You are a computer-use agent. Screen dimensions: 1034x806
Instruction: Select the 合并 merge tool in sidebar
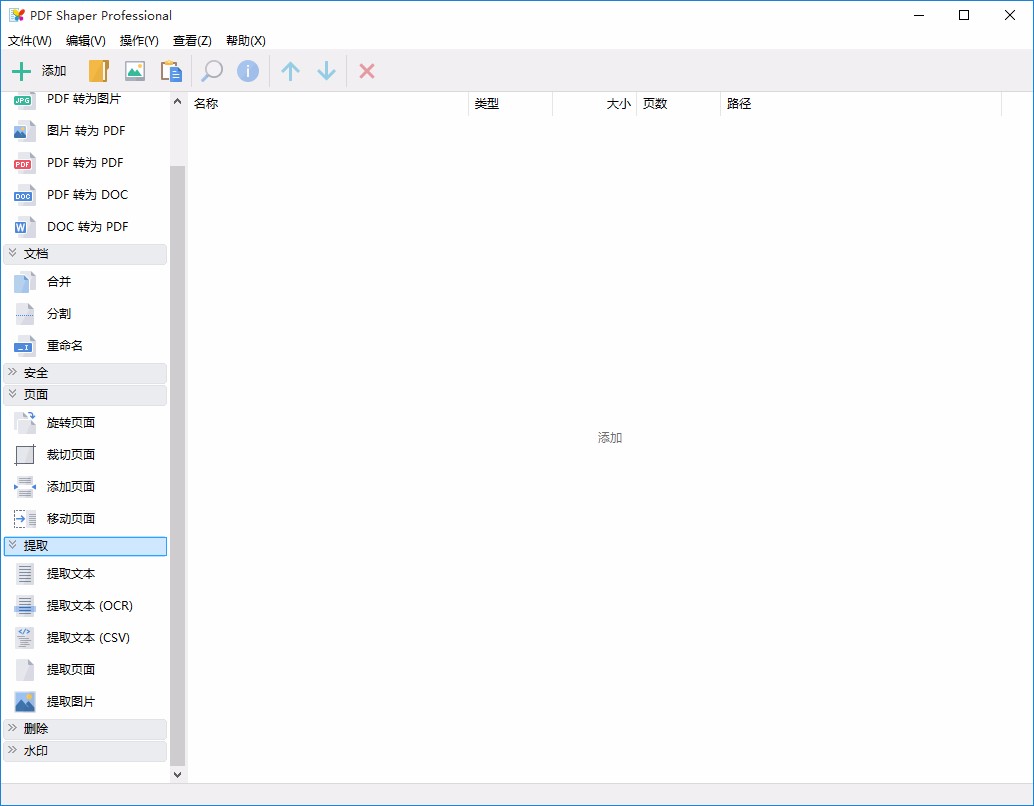click(x=57, y=281)
